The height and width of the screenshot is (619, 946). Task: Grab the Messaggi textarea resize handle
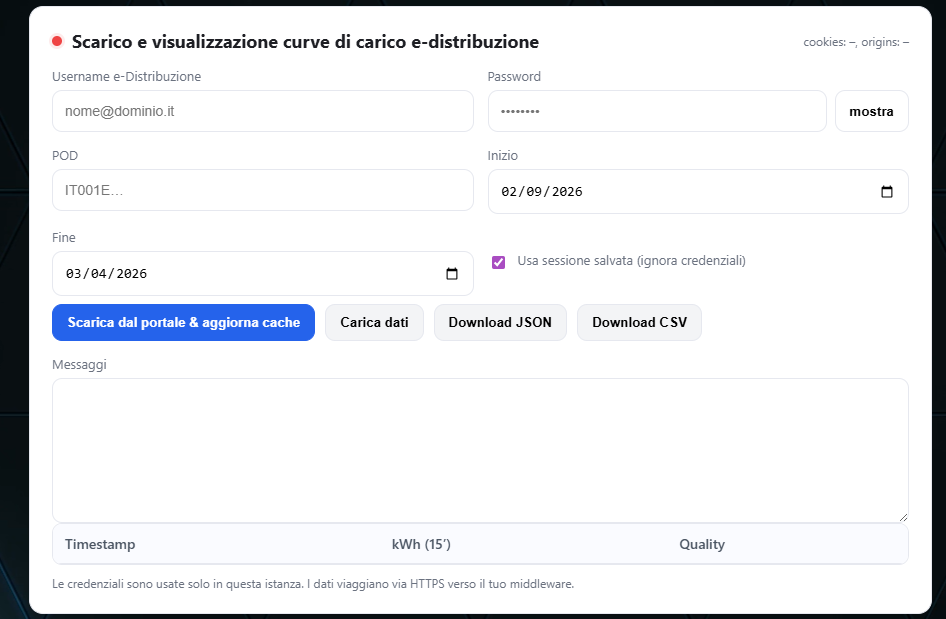(903, 517)
